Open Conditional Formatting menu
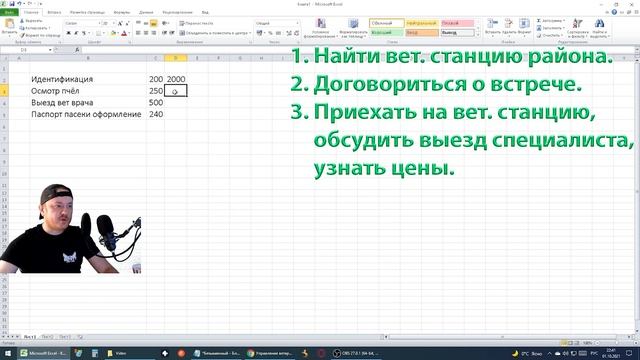Image resolution: width=640 pixels, height=360 pixels. [x=321, y=28]
